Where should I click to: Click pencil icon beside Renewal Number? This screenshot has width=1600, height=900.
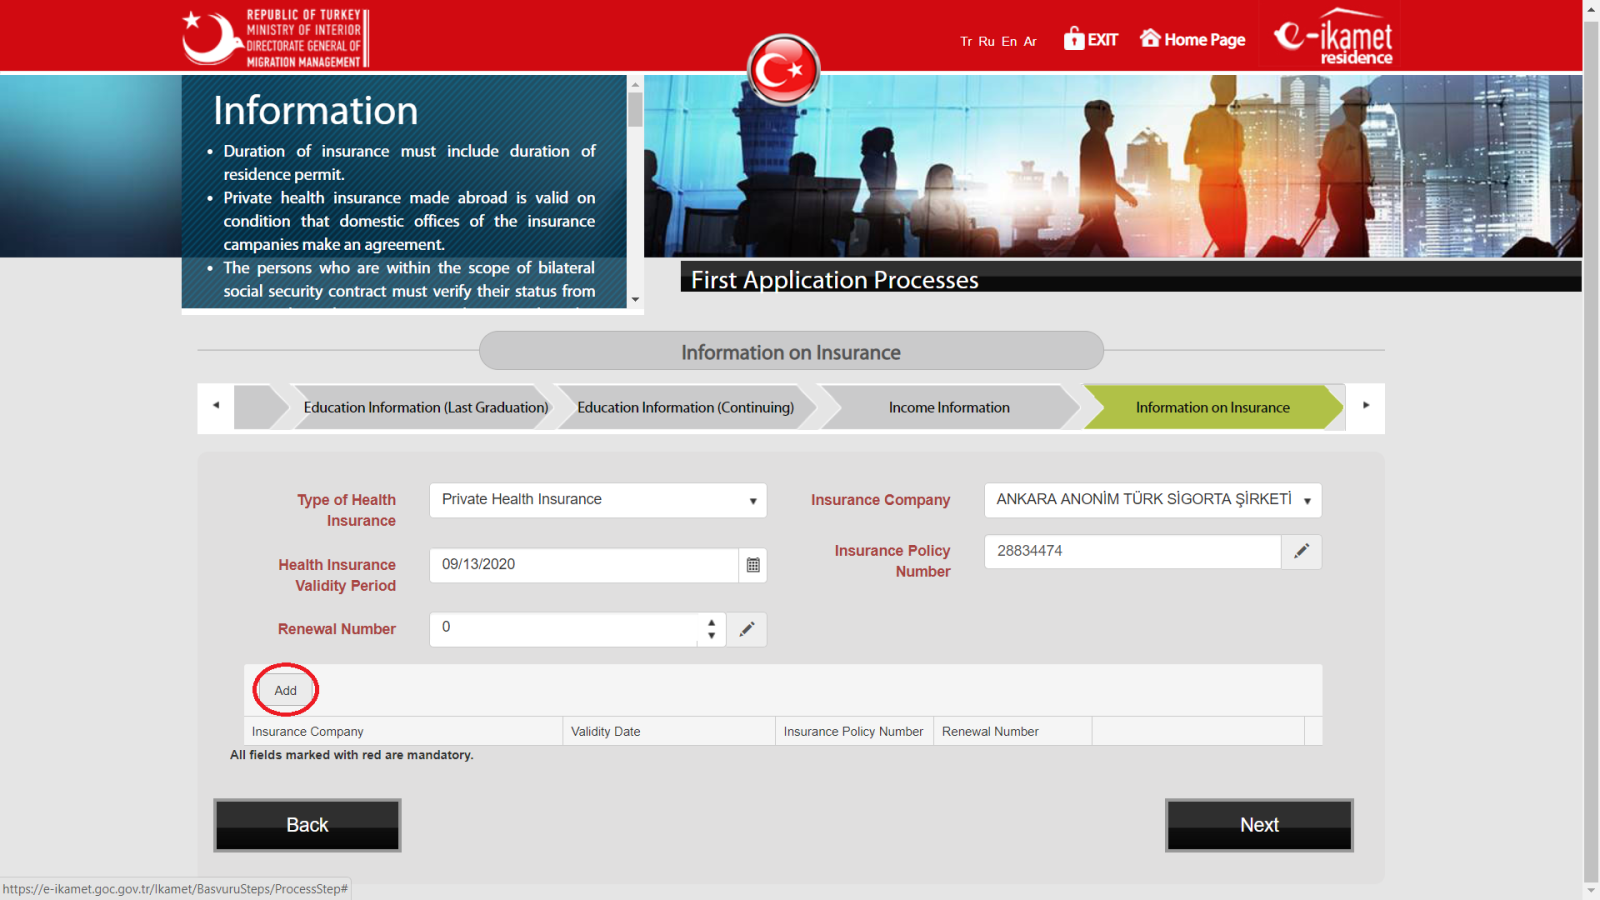(746, 629)
